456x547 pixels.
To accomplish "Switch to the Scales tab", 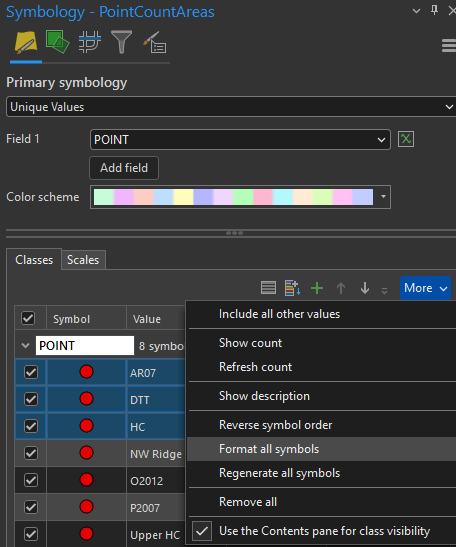I will point(83,260).
